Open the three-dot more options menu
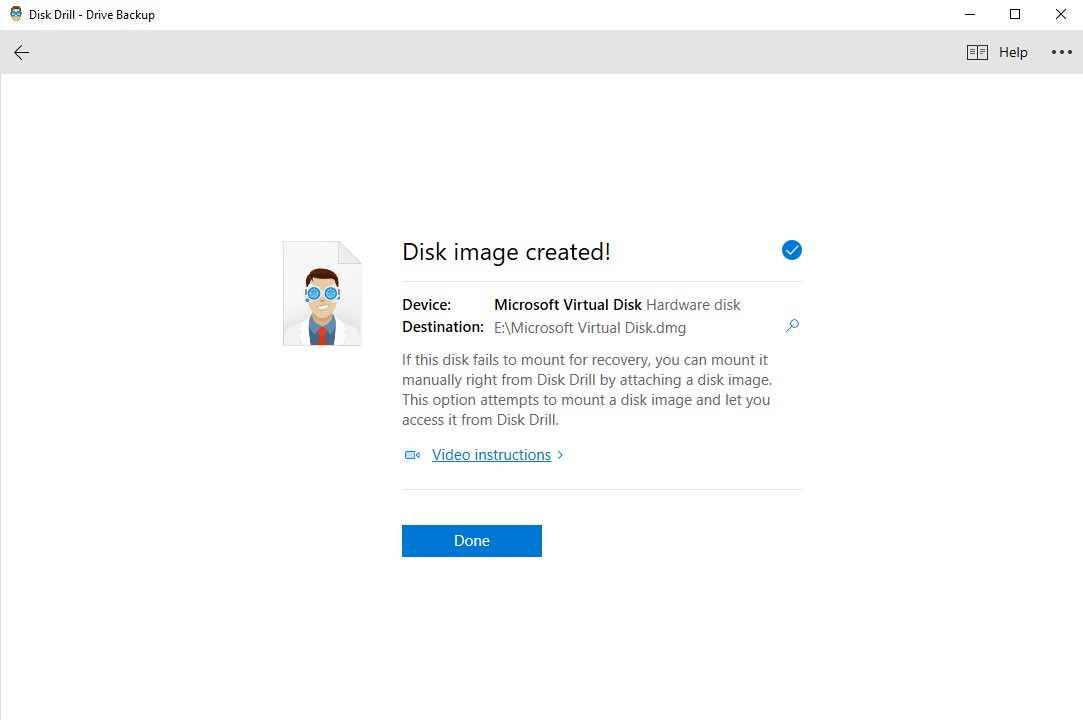This screenshot has width=1083, height=720. [x=1062, y=52]
